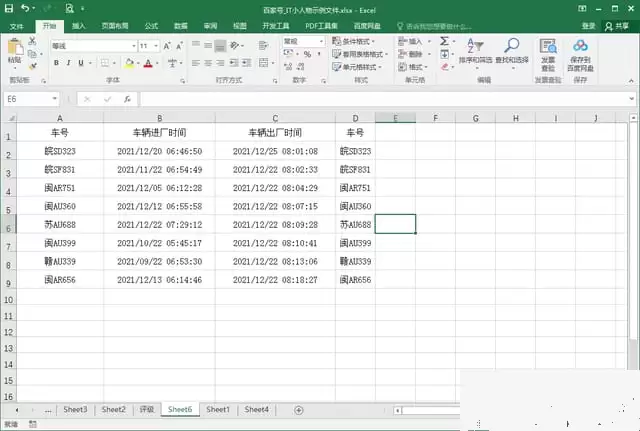Click the Clear eraser icon
The height and width of the screenshot is (431, 640).
pos(445,67)
